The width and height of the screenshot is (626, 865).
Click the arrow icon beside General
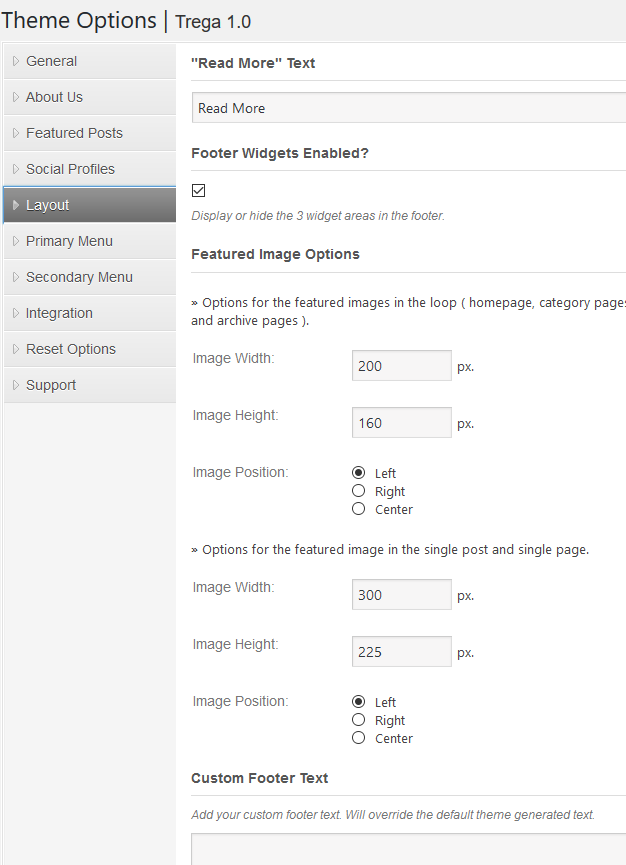(x=16, y=61)
